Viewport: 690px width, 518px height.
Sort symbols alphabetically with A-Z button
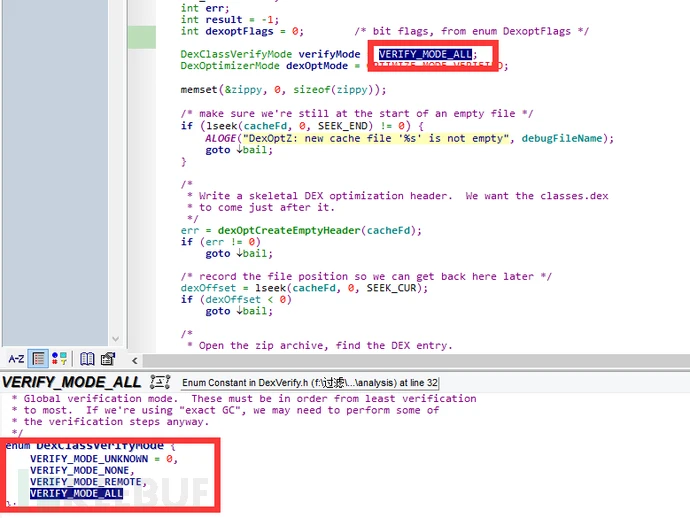[x=16, y=359]
